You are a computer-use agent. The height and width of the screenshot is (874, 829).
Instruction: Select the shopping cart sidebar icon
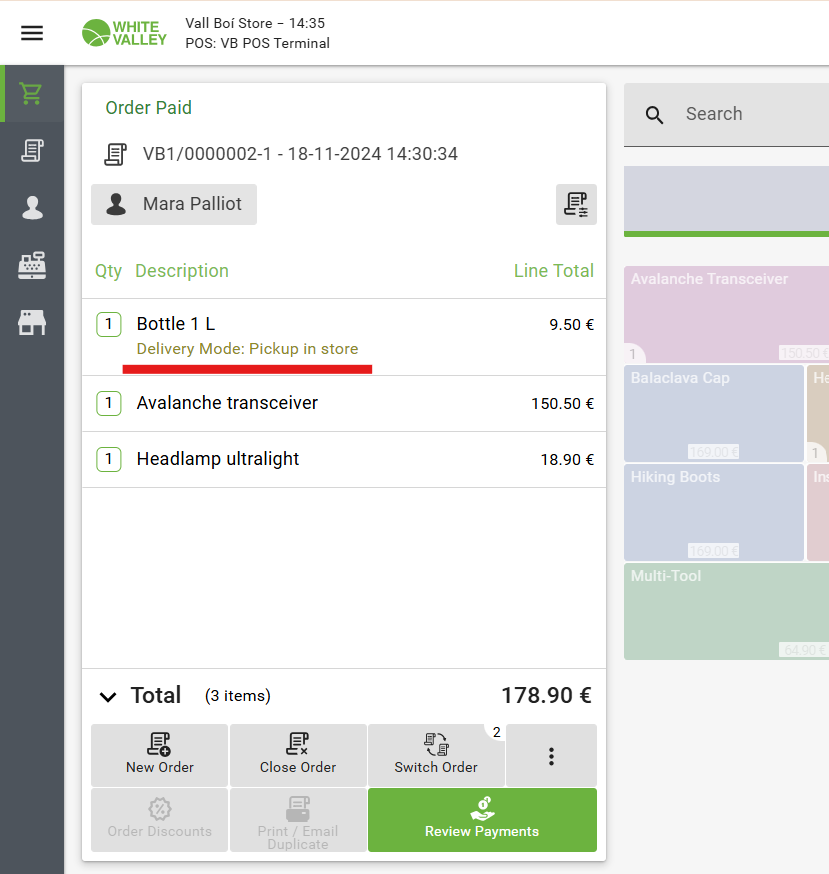point(32,94)
